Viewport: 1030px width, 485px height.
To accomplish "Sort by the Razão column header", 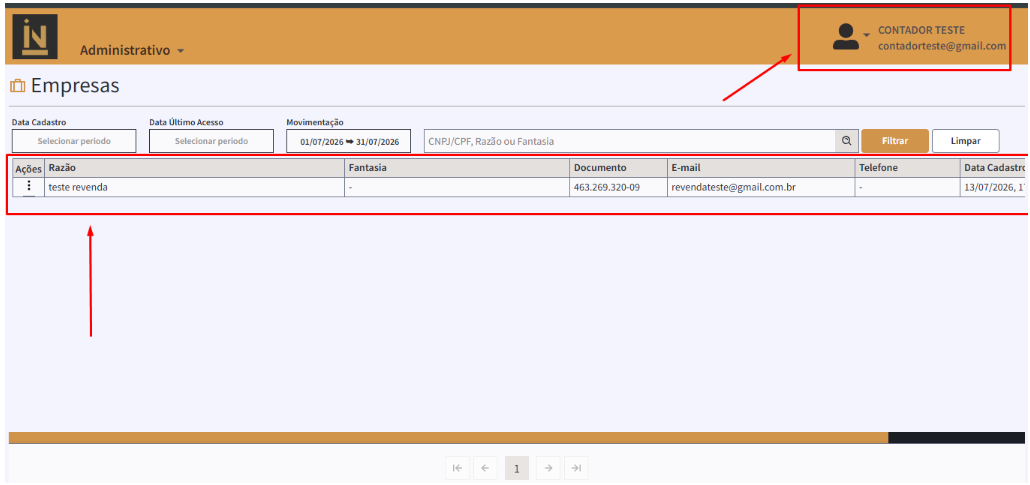I will coord(195,168).
